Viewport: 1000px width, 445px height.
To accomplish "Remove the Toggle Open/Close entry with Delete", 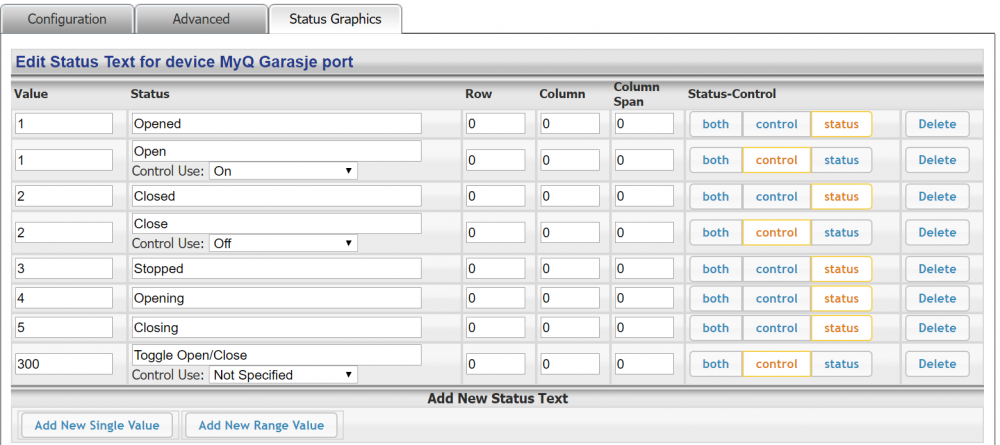I will pyautogui.click(x=937, y=364).
